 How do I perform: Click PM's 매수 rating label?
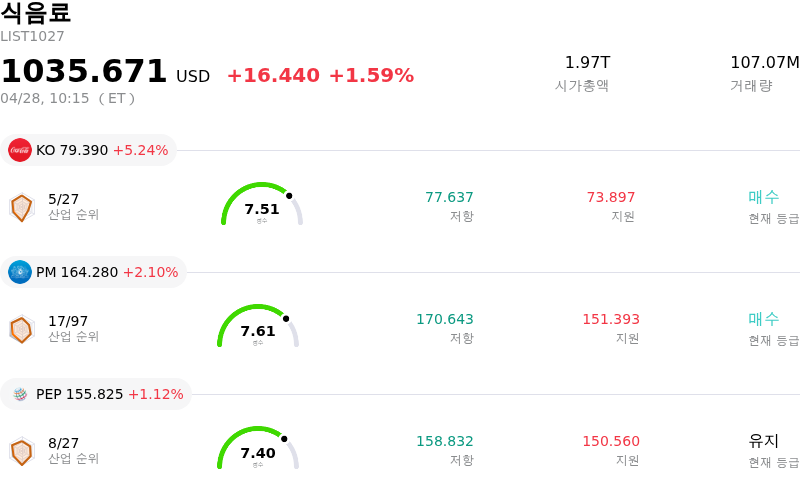[x=763, y=319]
